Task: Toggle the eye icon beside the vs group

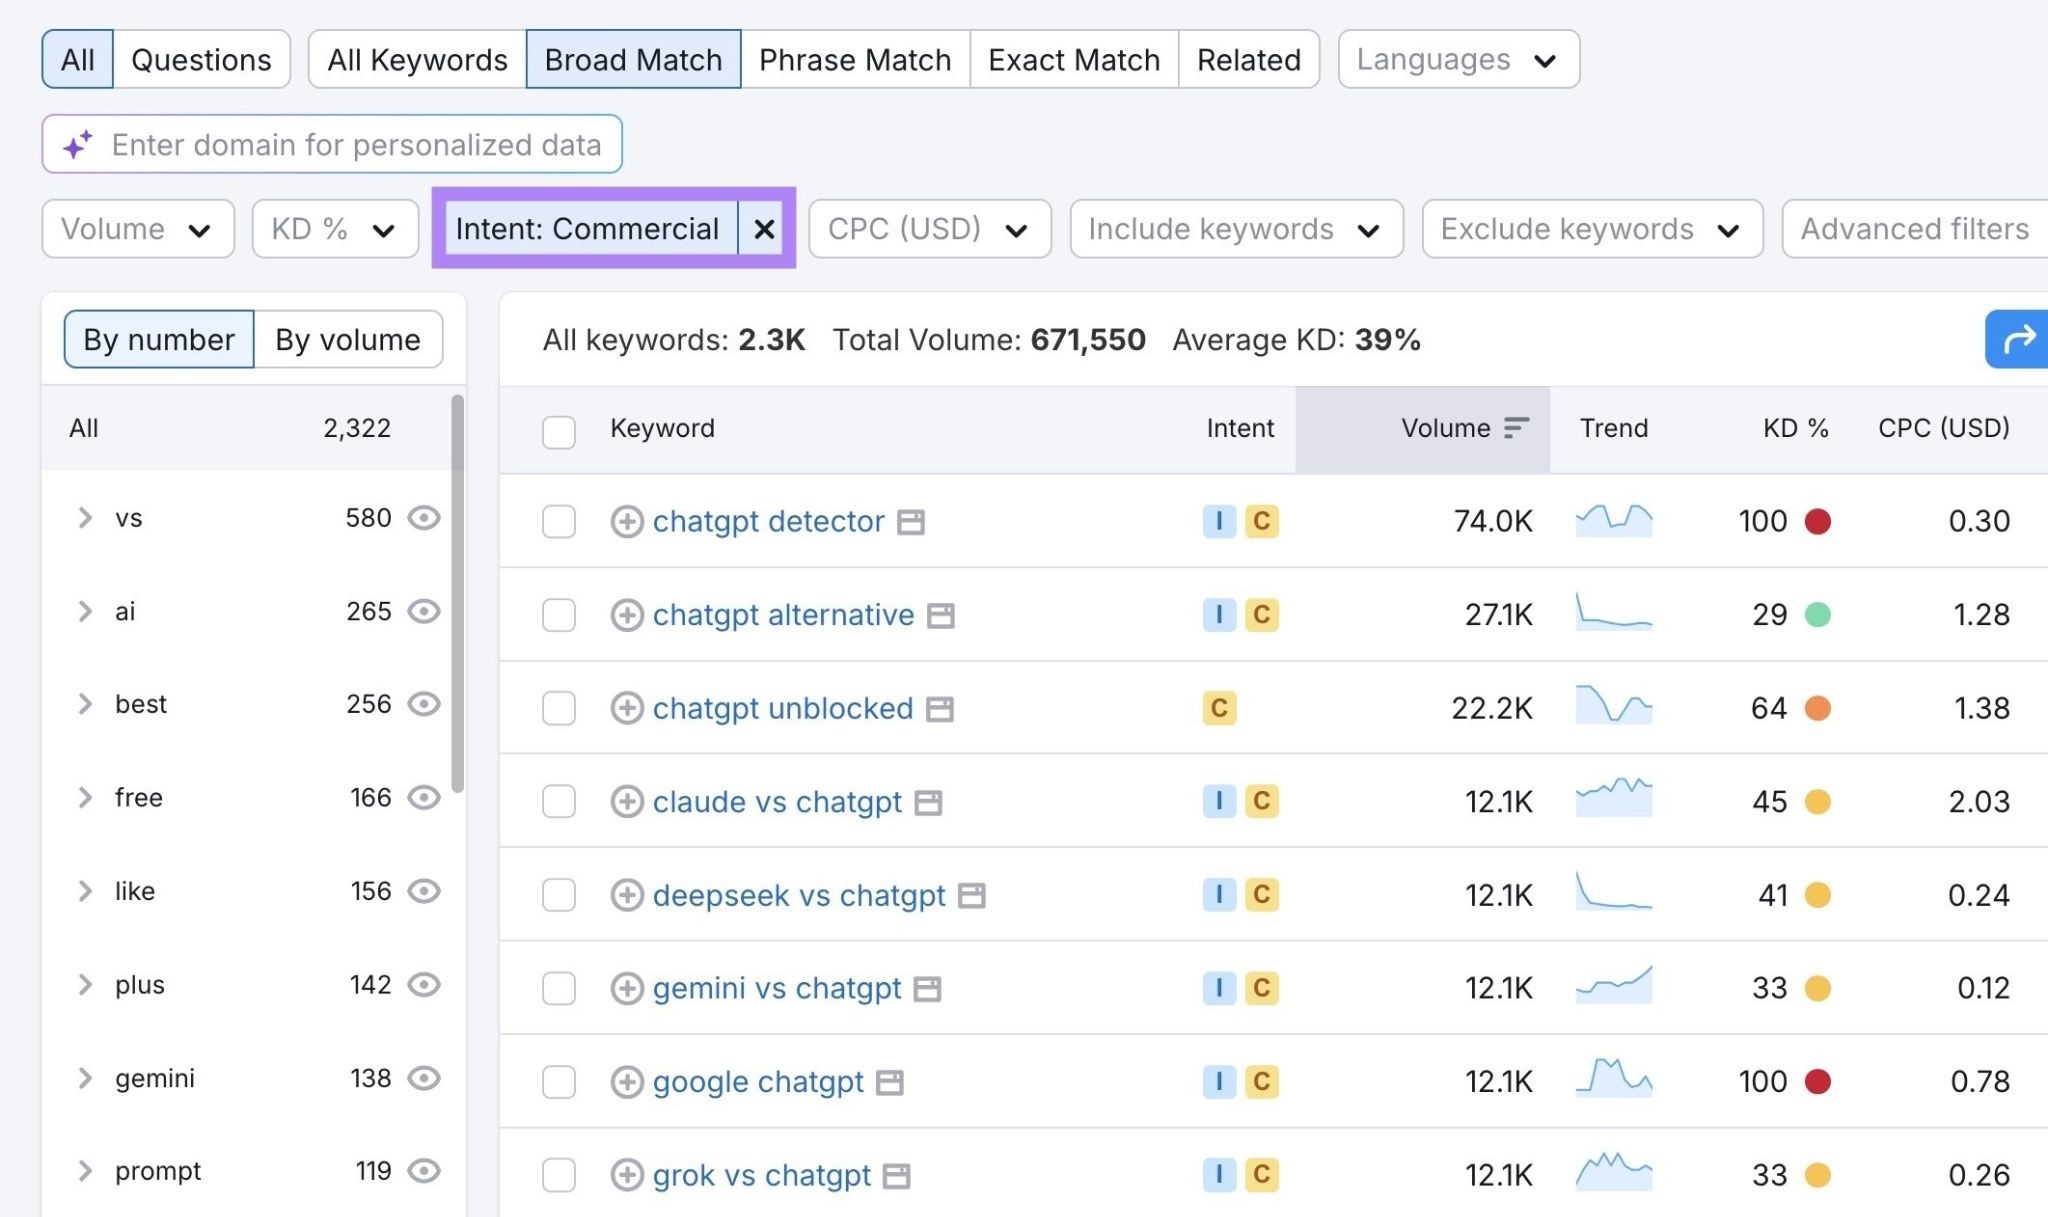Action: pyautogui.click(x=424, y=518)
